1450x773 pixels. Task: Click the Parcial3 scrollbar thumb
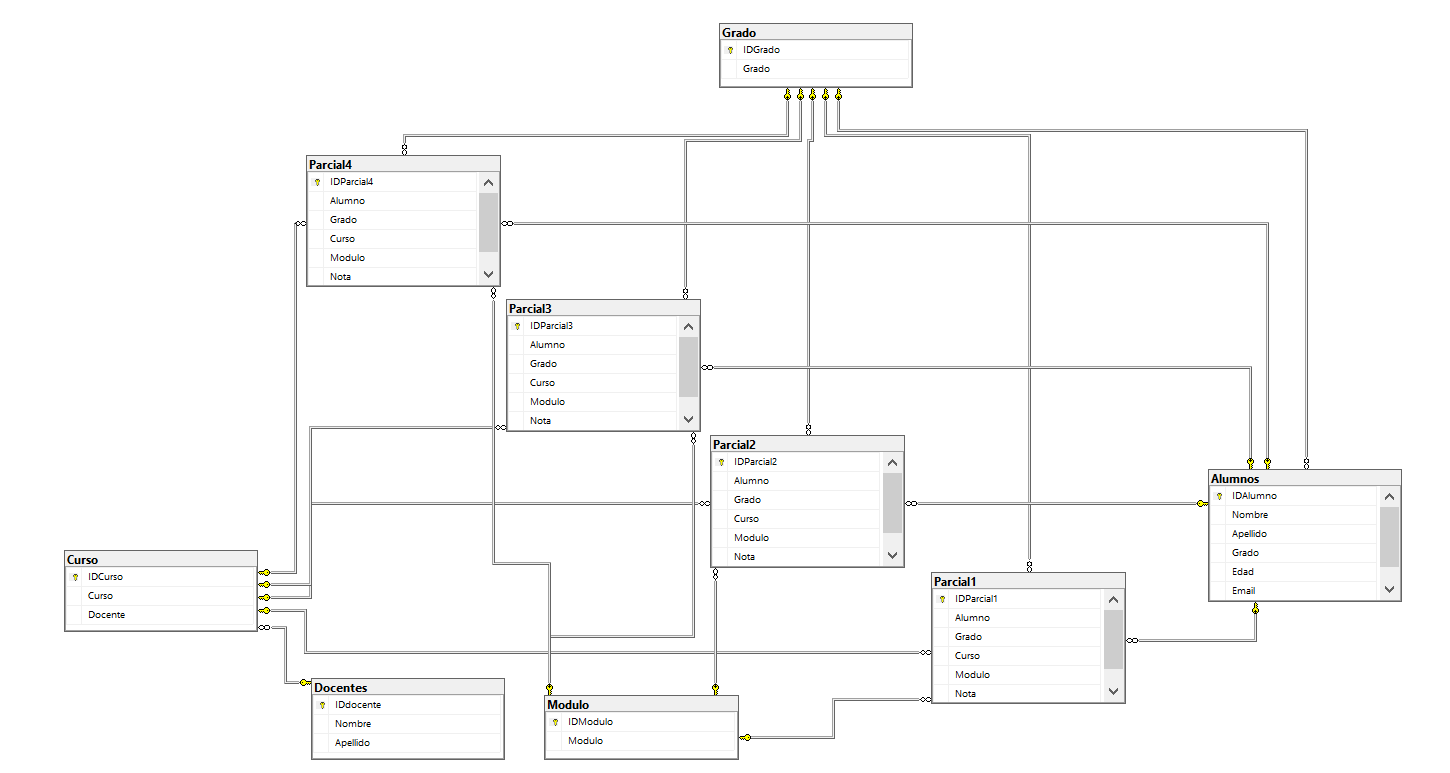pos(688,366)
